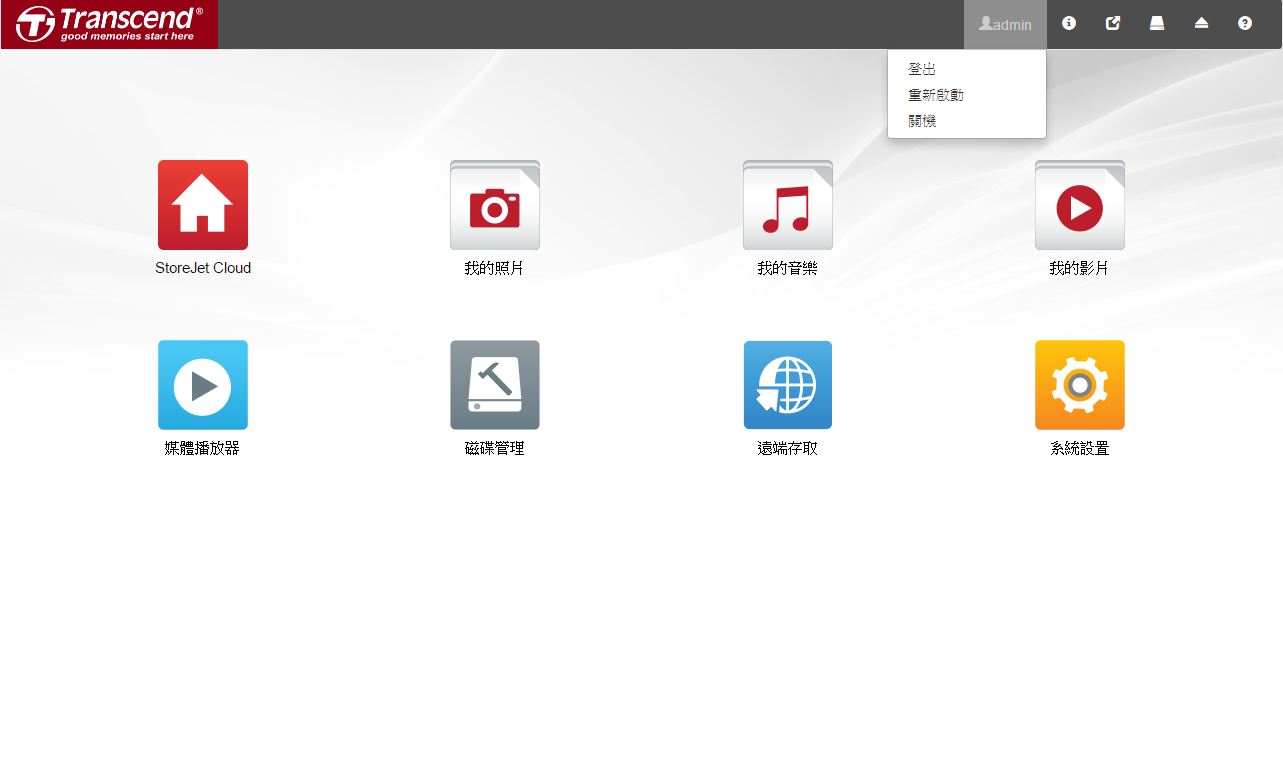Open the 遠端存取 globe icon
The image size is (1283, 765).
[788, 385]
